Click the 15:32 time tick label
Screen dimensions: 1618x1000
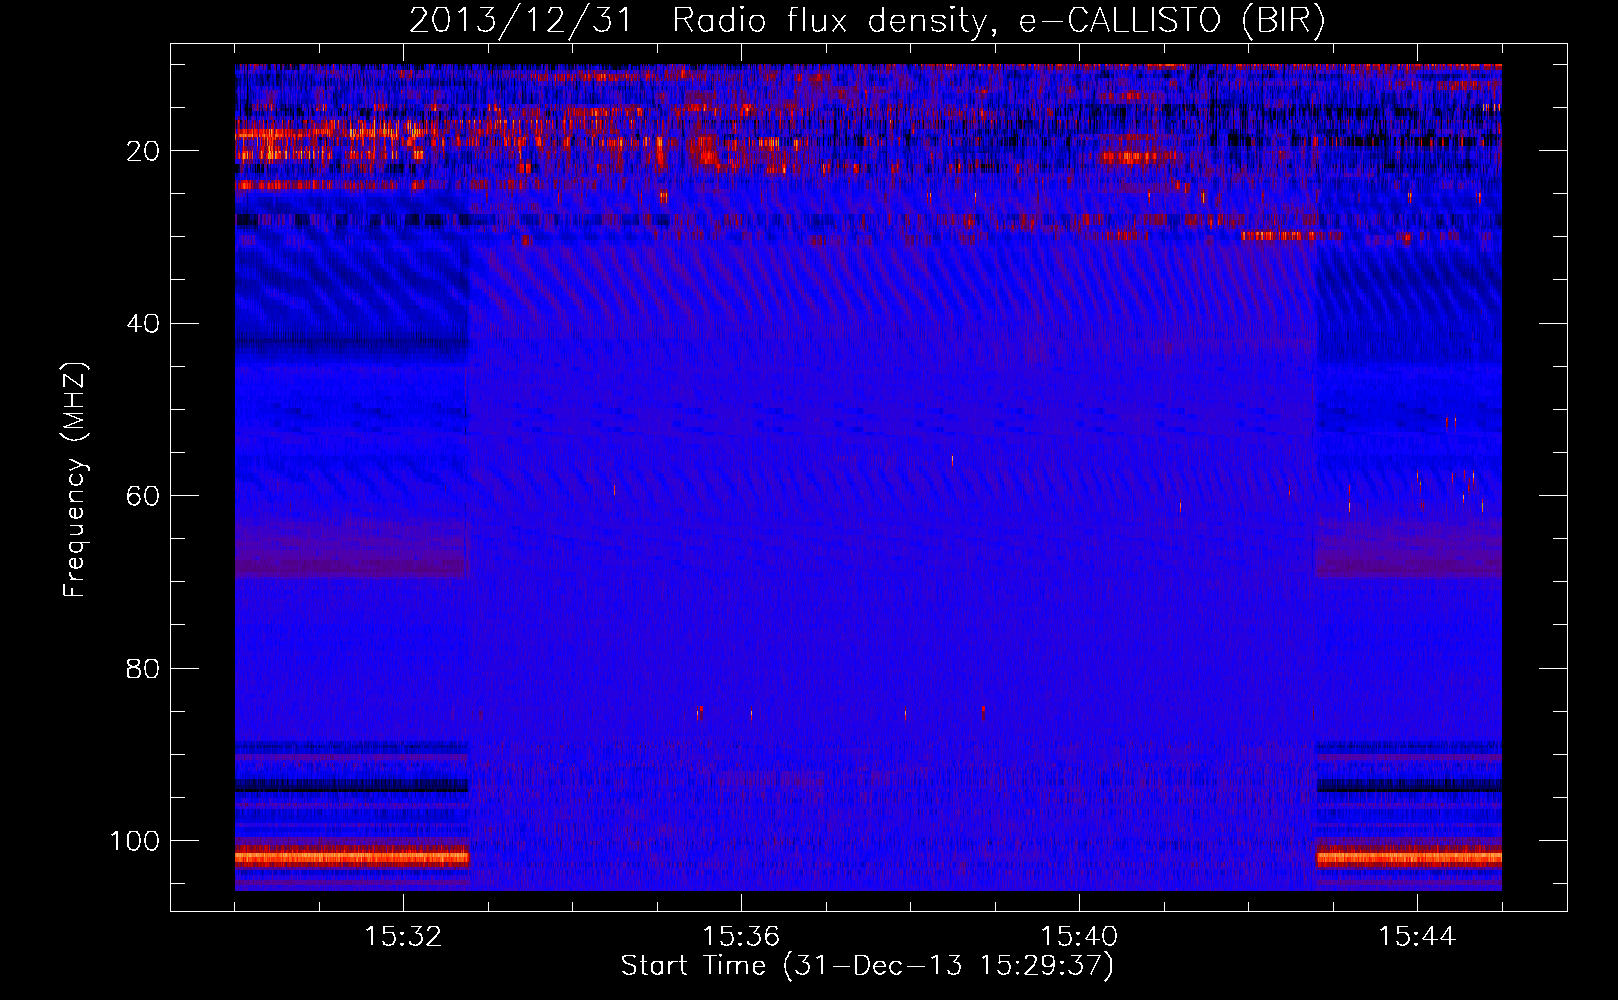(403, 937)
